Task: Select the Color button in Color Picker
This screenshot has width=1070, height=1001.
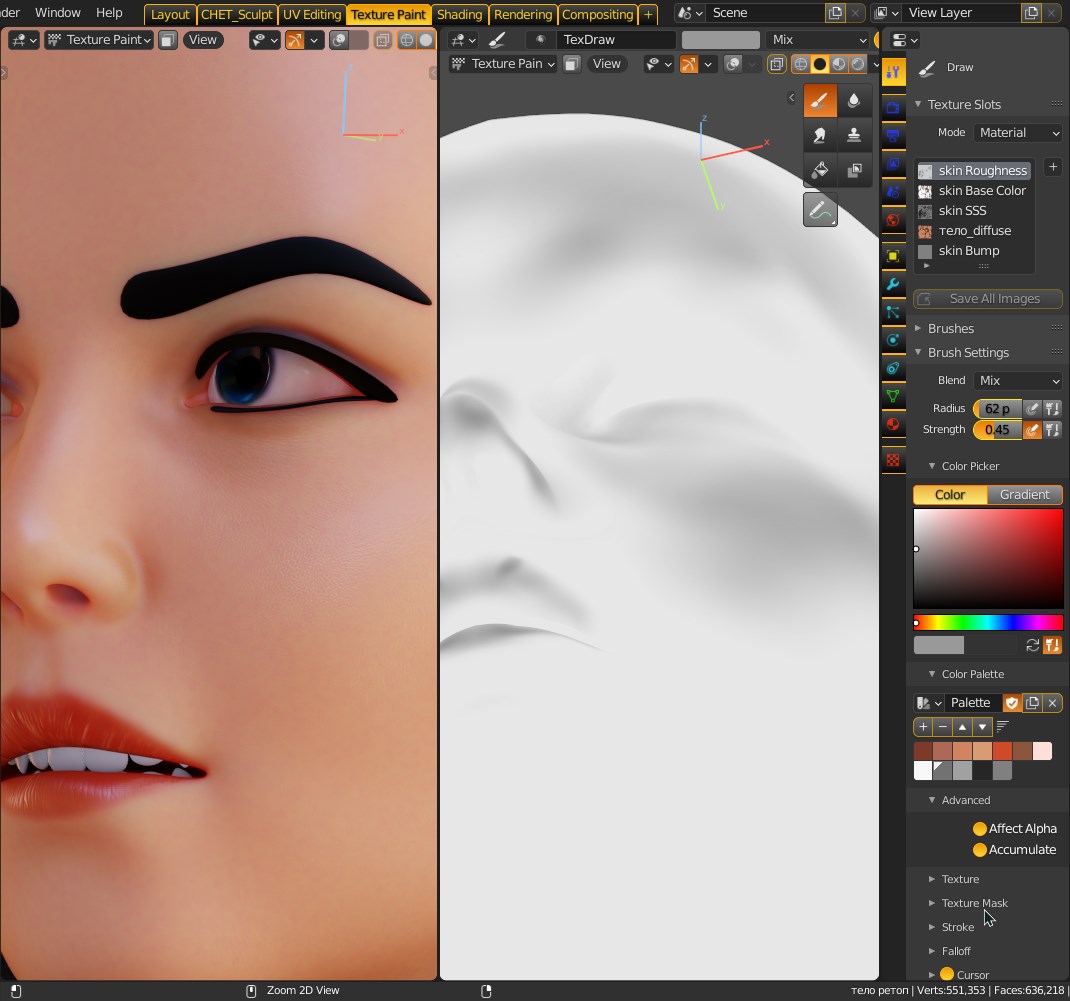Action: pos(950,495)
